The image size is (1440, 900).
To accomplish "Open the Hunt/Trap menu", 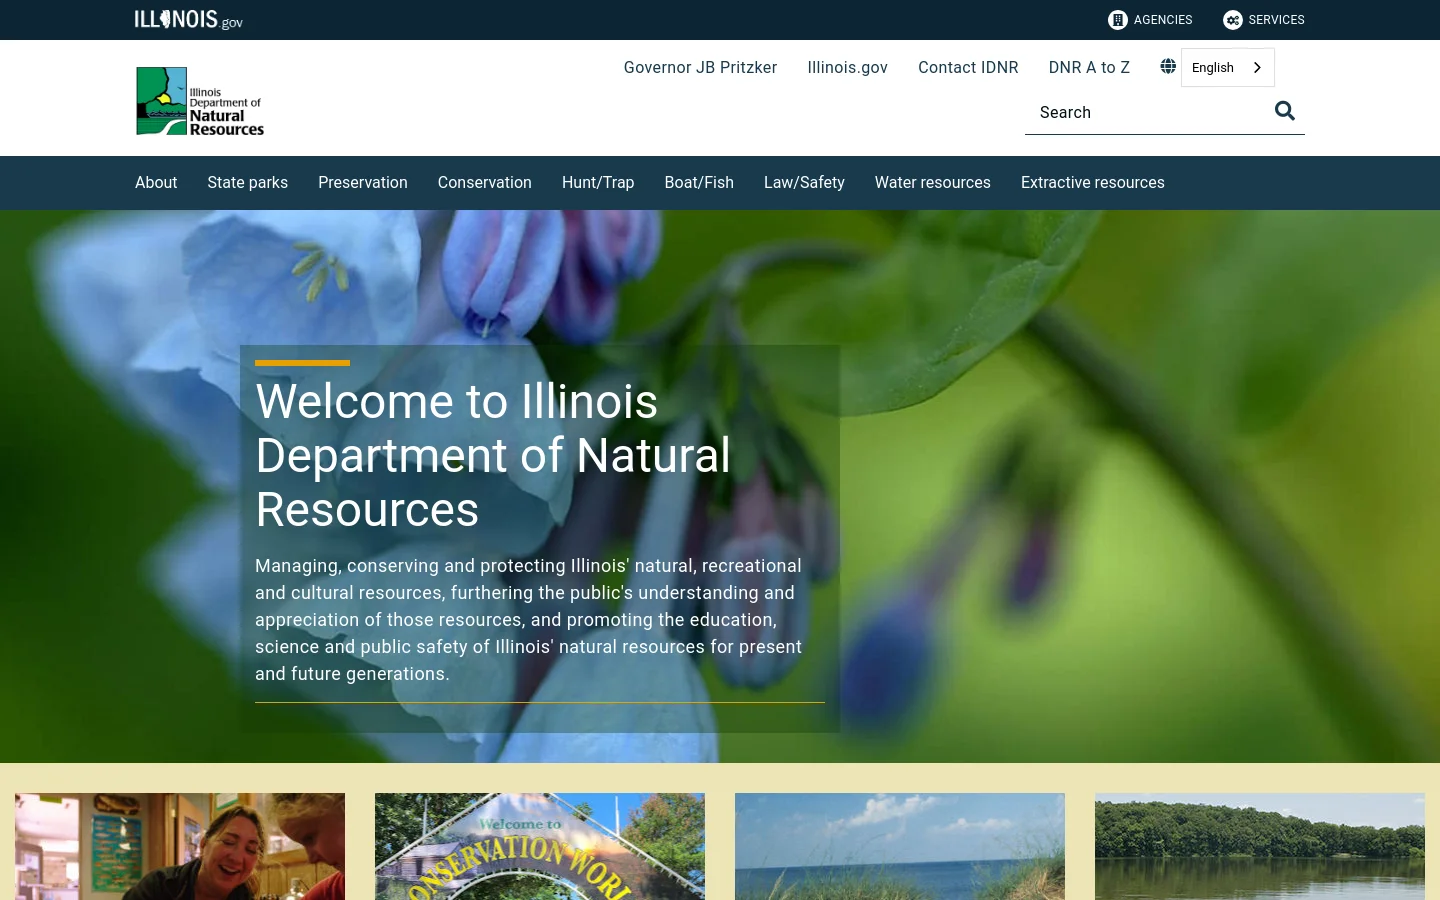I will pyautogui.click(x=598, y=182).
